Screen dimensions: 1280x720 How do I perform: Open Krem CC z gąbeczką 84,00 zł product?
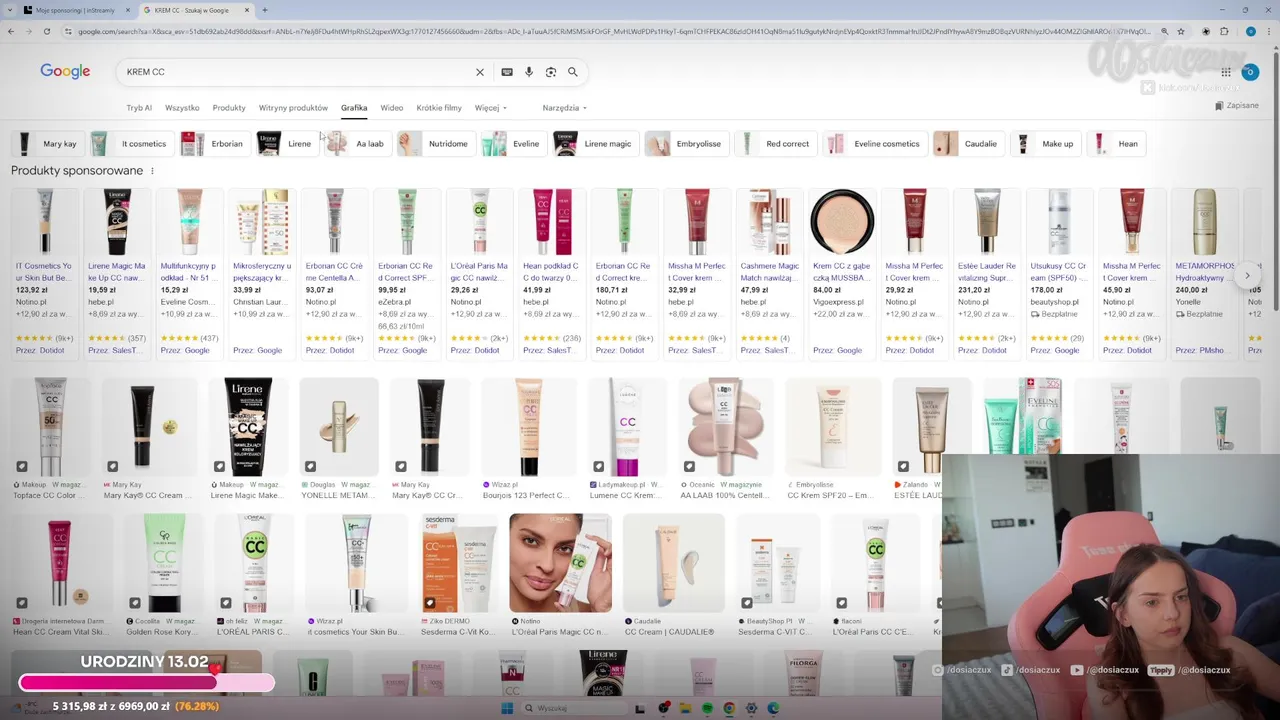[842, 272]
